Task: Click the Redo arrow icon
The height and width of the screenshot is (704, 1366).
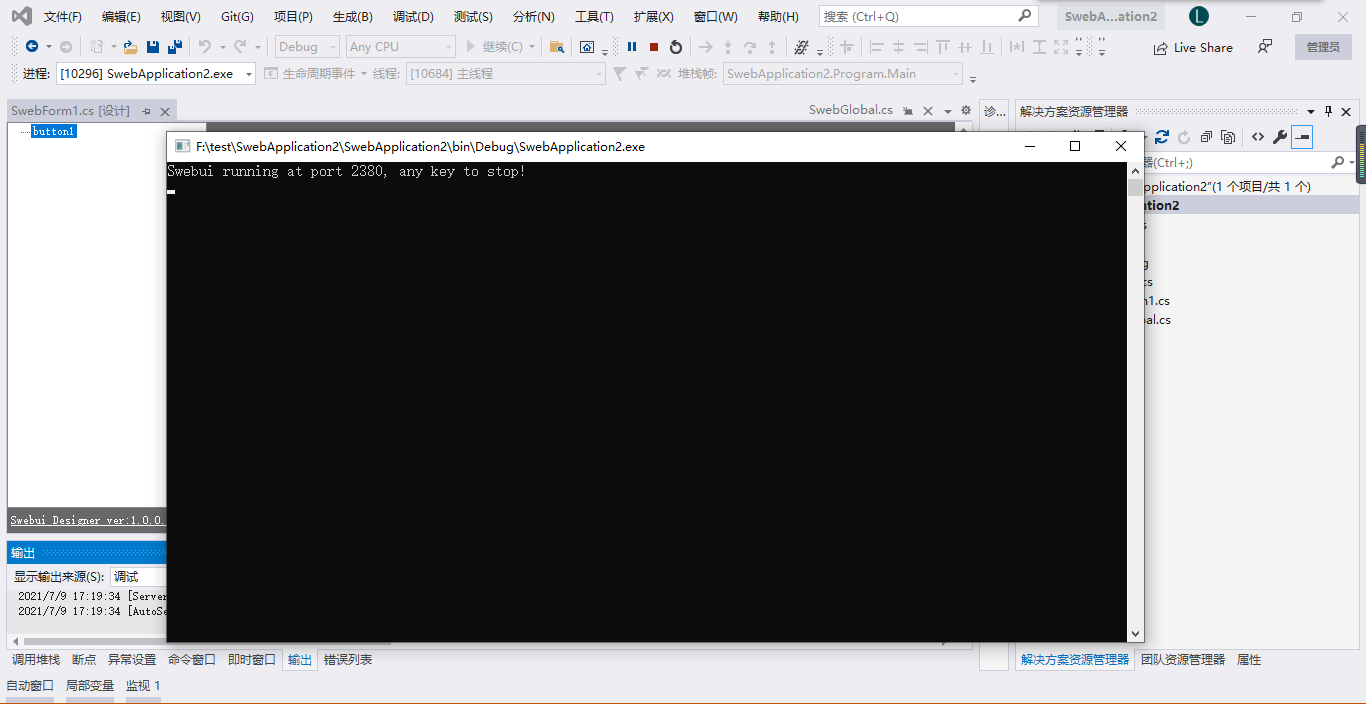Action: coord(240,47)
